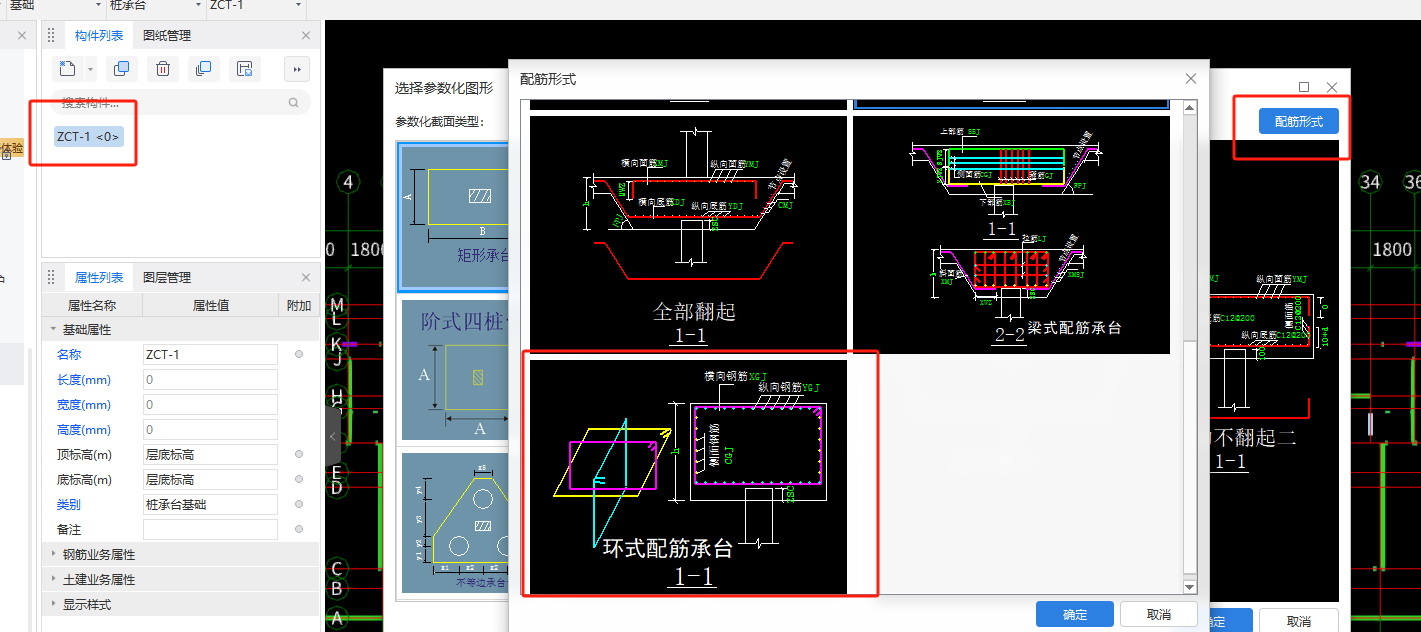This screenshot has width=1421, height=632.
Task: Click the panel collapse arrow handle
Action: coord(333,437)
